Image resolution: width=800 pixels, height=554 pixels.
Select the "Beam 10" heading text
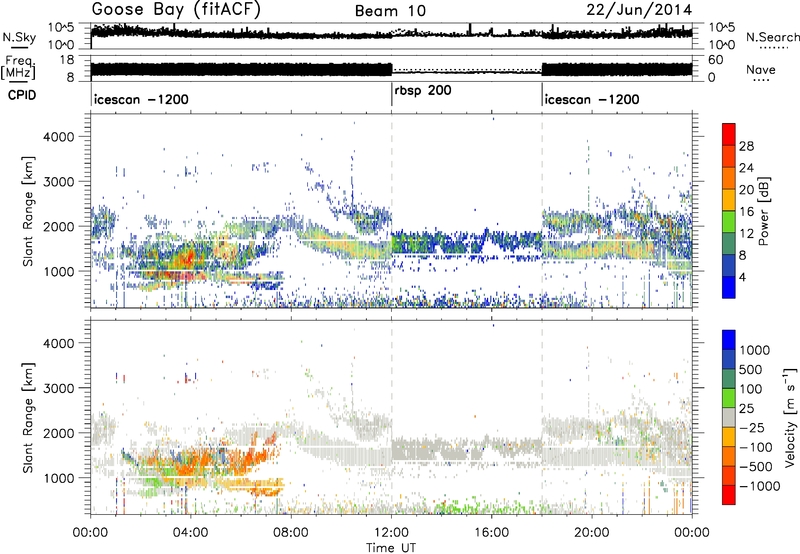coord(390,11)
